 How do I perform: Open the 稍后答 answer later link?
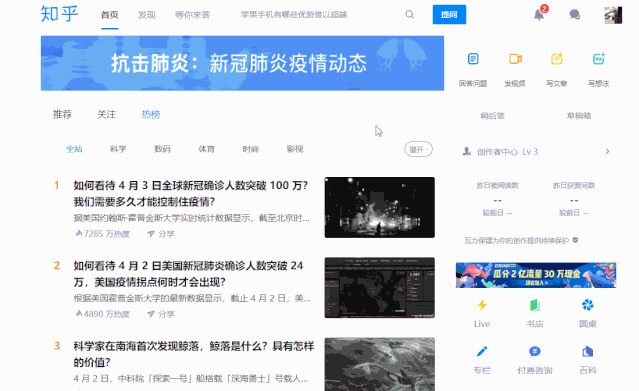click(x=492, y=116)
